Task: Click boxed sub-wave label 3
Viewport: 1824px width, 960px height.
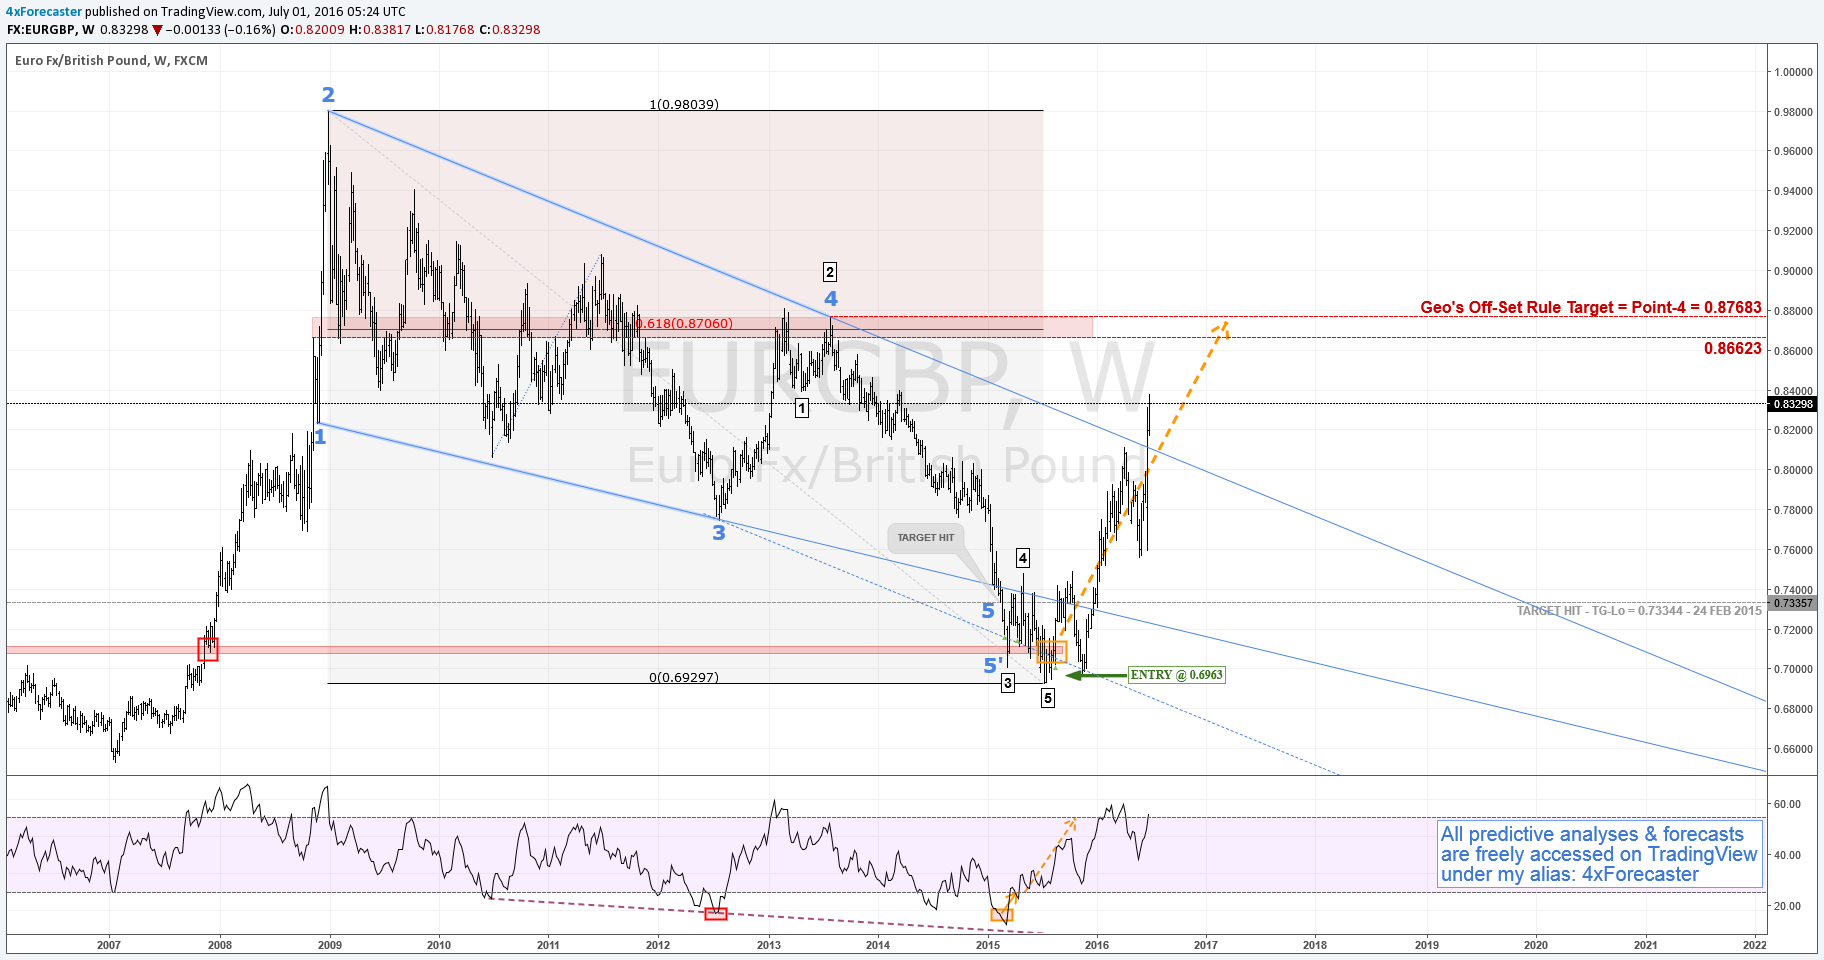Action: (1008, 683)
